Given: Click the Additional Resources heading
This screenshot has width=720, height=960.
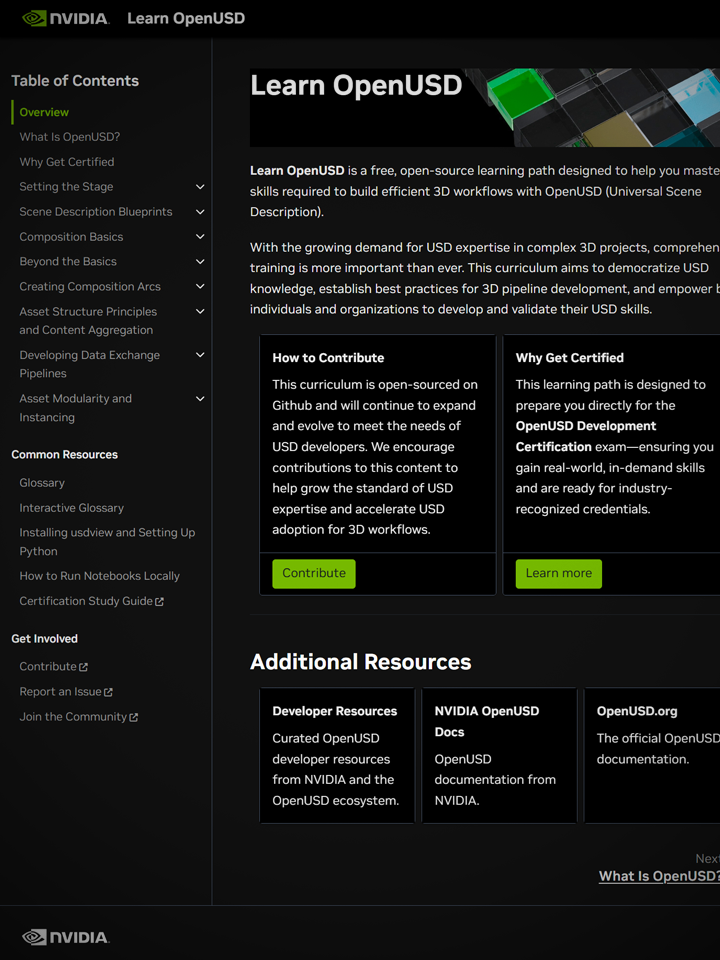Looking at the screenshot, I should click(361, 662).
